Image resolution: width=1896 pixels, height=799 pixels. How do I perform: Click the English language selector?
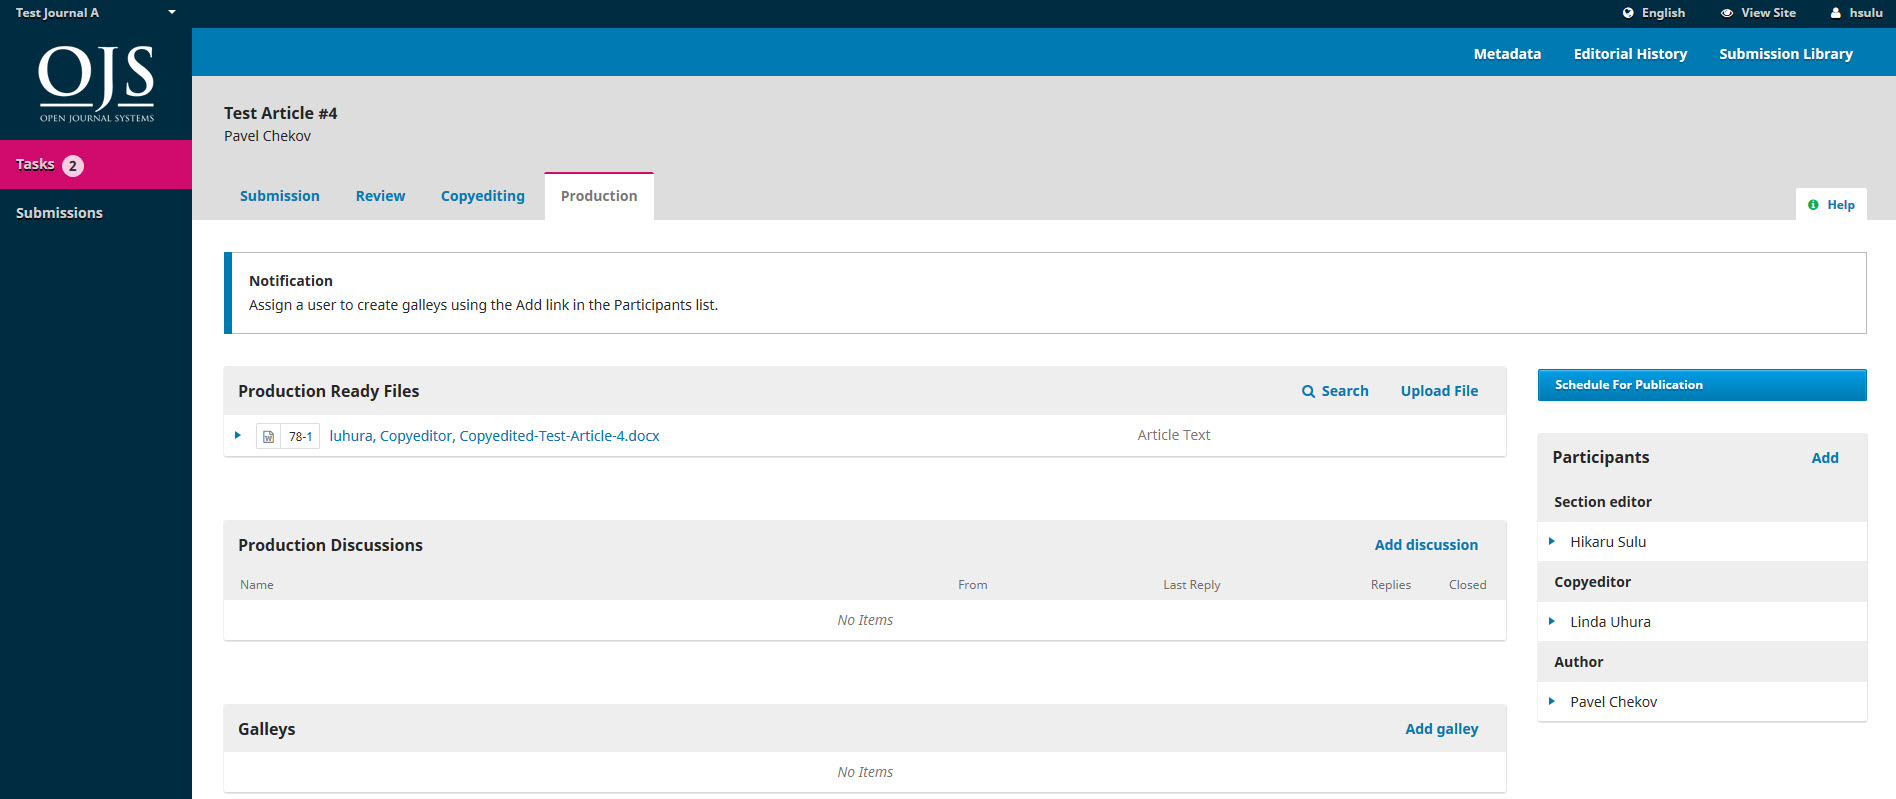(1653, 13)
